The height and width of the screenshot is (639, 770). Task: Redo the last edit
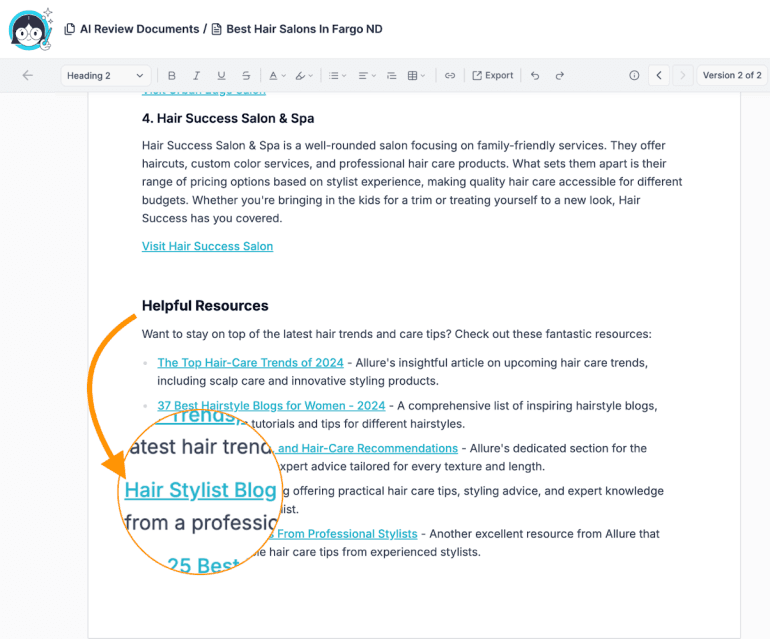coord(560,75)
